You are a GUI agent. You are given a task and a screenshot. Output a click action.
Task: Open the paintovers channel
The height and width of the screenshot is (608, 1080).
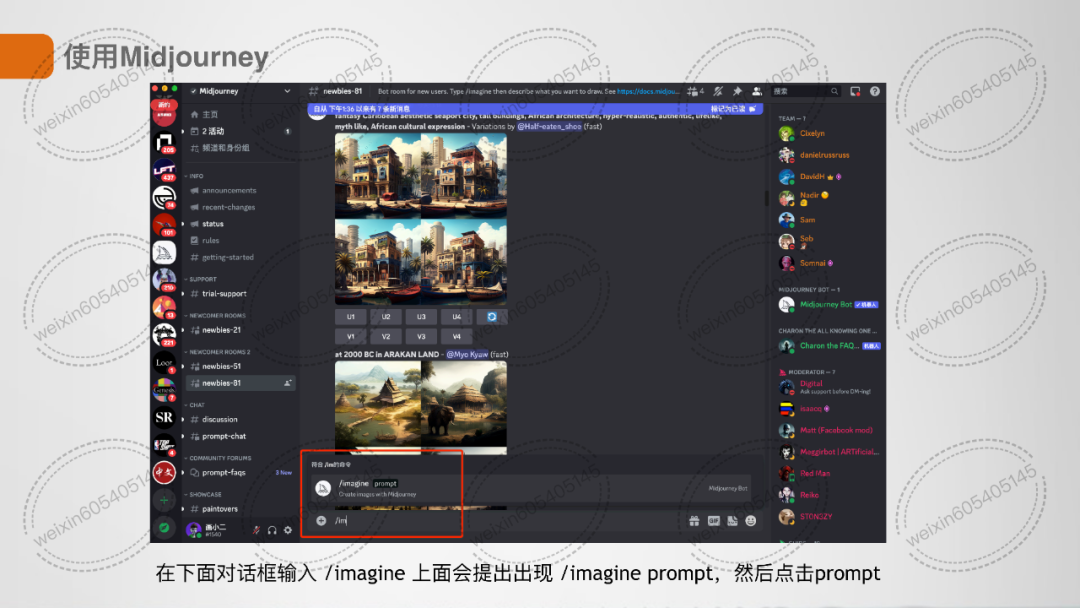tap(220, 509)
